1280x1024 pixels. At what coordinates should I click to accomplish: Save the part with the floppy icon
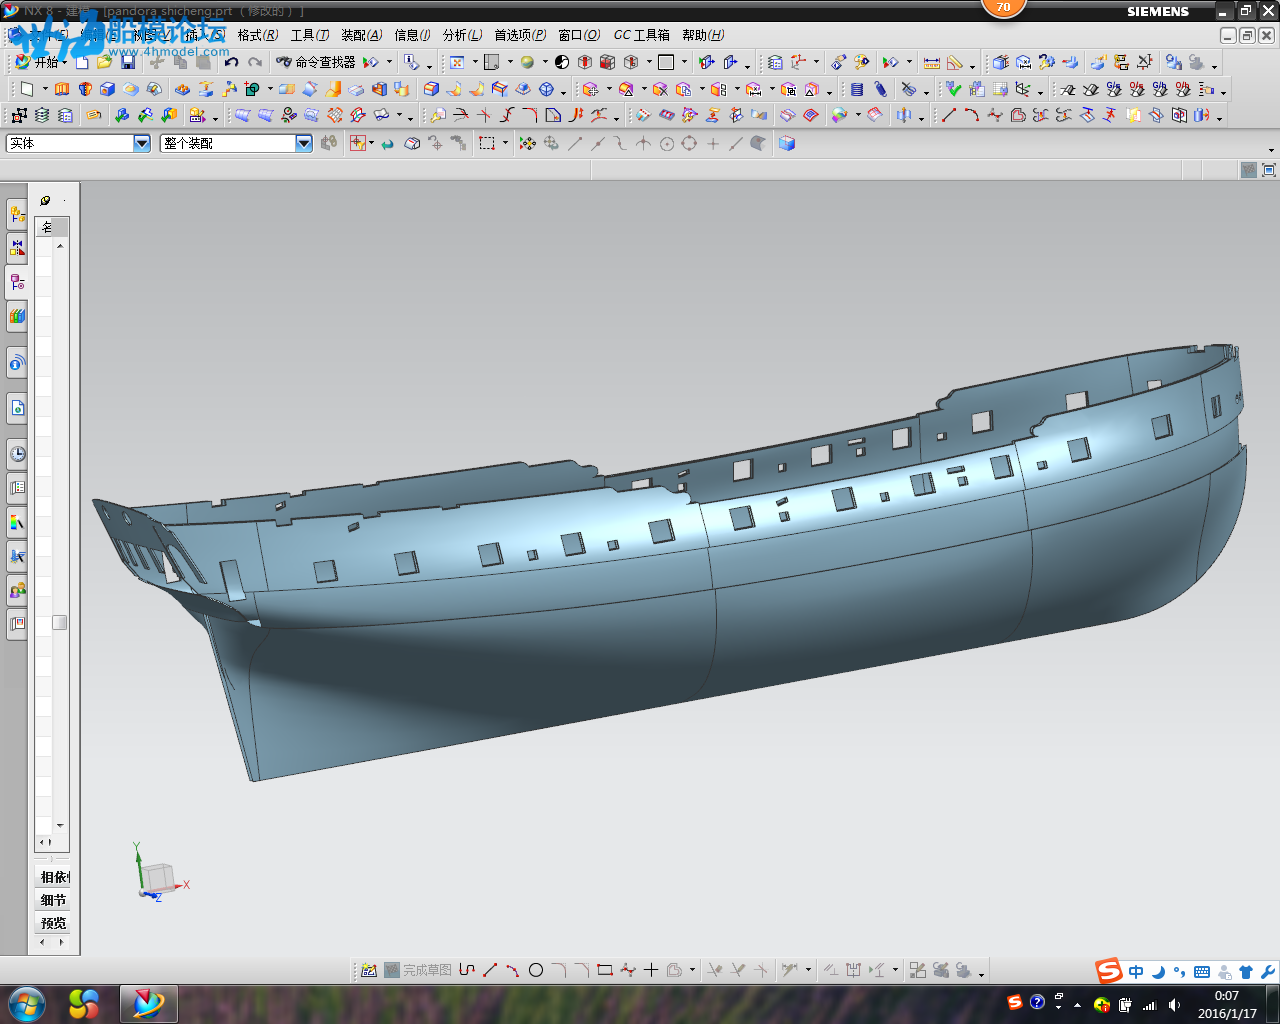coord(128,62)
